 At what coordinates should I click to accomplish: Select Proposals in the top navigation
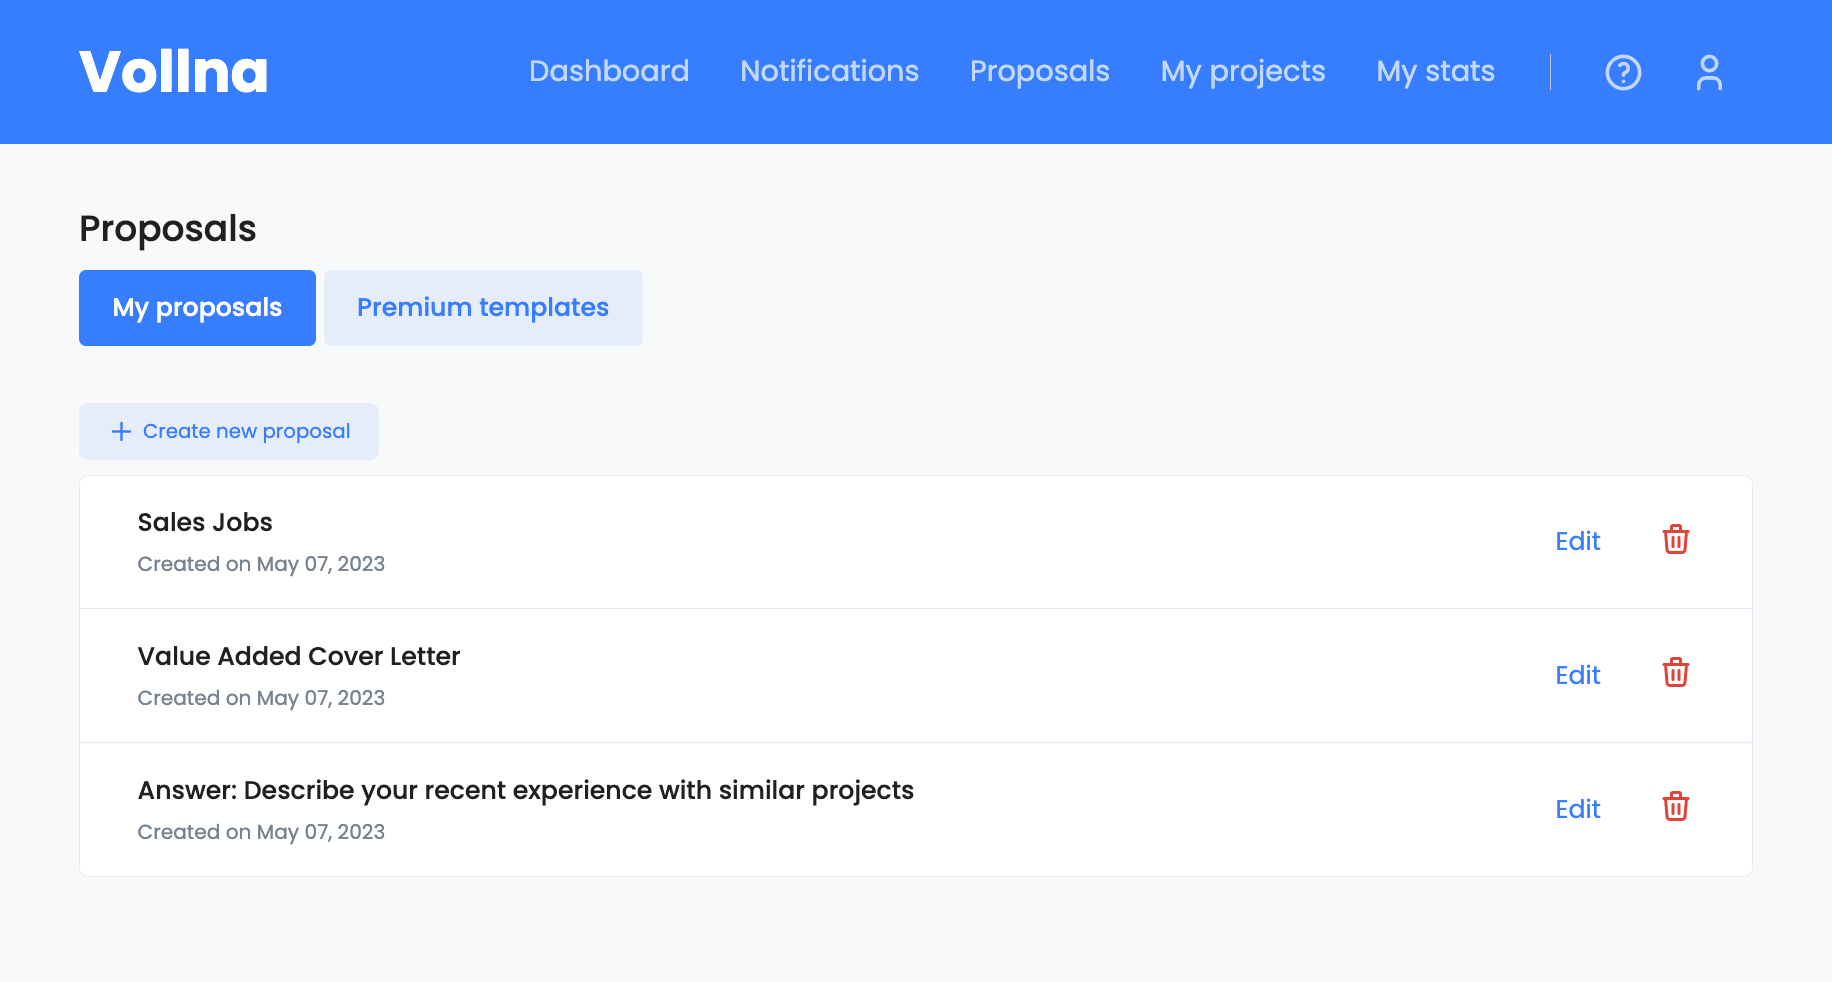pyautogui.click(x=1039, y=71)
